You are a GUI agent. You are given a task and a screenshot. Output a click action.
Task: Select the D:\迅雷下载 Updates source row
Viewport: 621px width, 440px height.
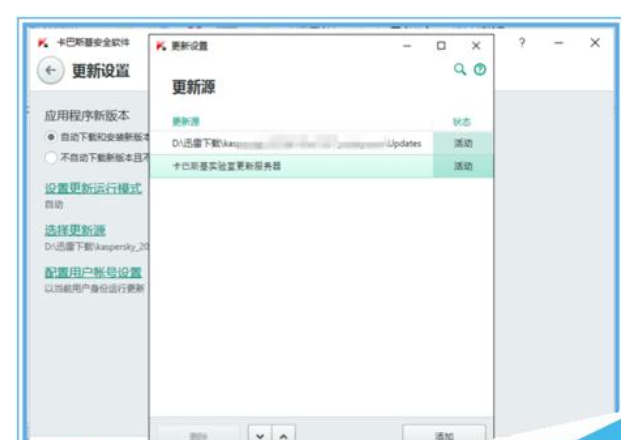click(291, 143)
